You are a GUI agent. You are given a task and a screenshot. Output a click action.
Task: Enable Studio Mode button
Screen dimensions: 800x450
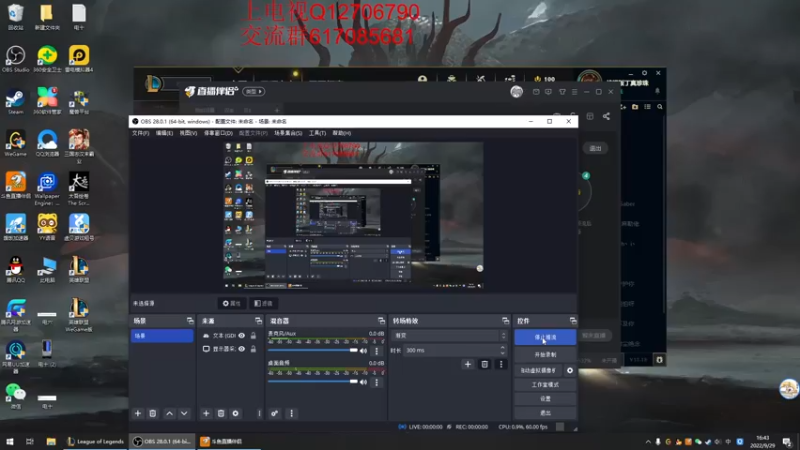click(x=545, y=385)
